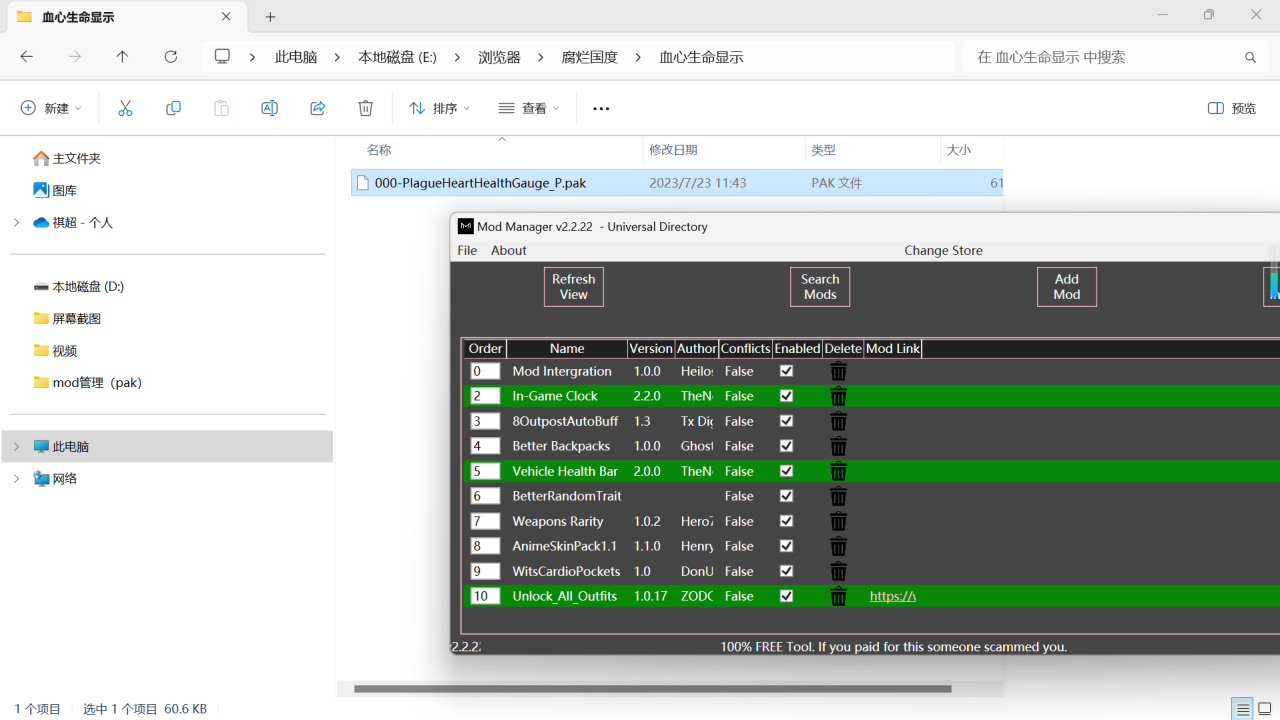This screenshot has width=1280, height=720.
Task: Expand the 网络 tree node
Action: click(x=16, y=478)
